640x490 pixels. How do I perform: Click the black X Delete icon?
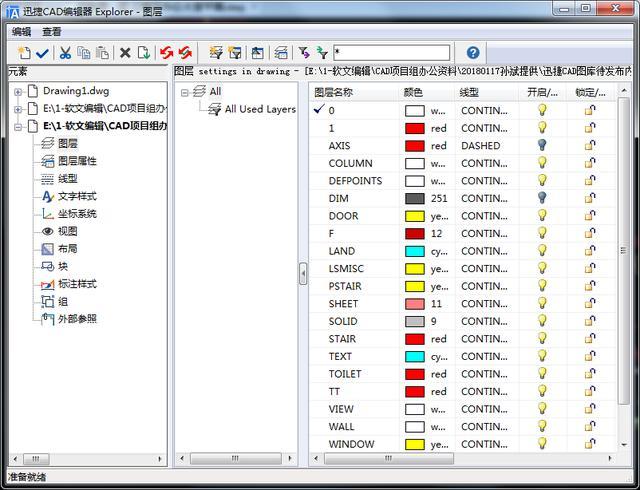pos(125,53)
